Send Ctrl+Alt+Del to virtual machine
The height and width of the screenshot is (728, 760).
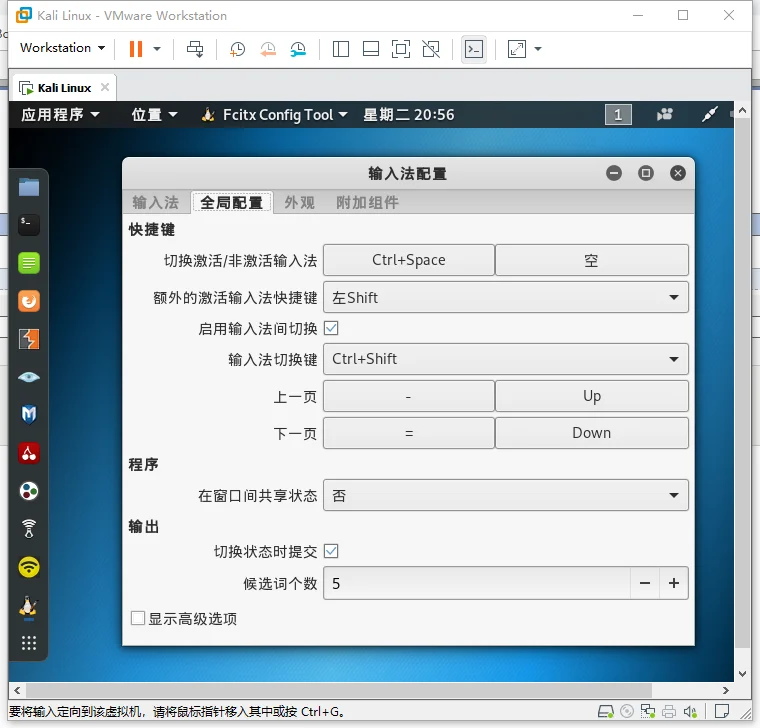pyautogui.click(x=195, y=48)
